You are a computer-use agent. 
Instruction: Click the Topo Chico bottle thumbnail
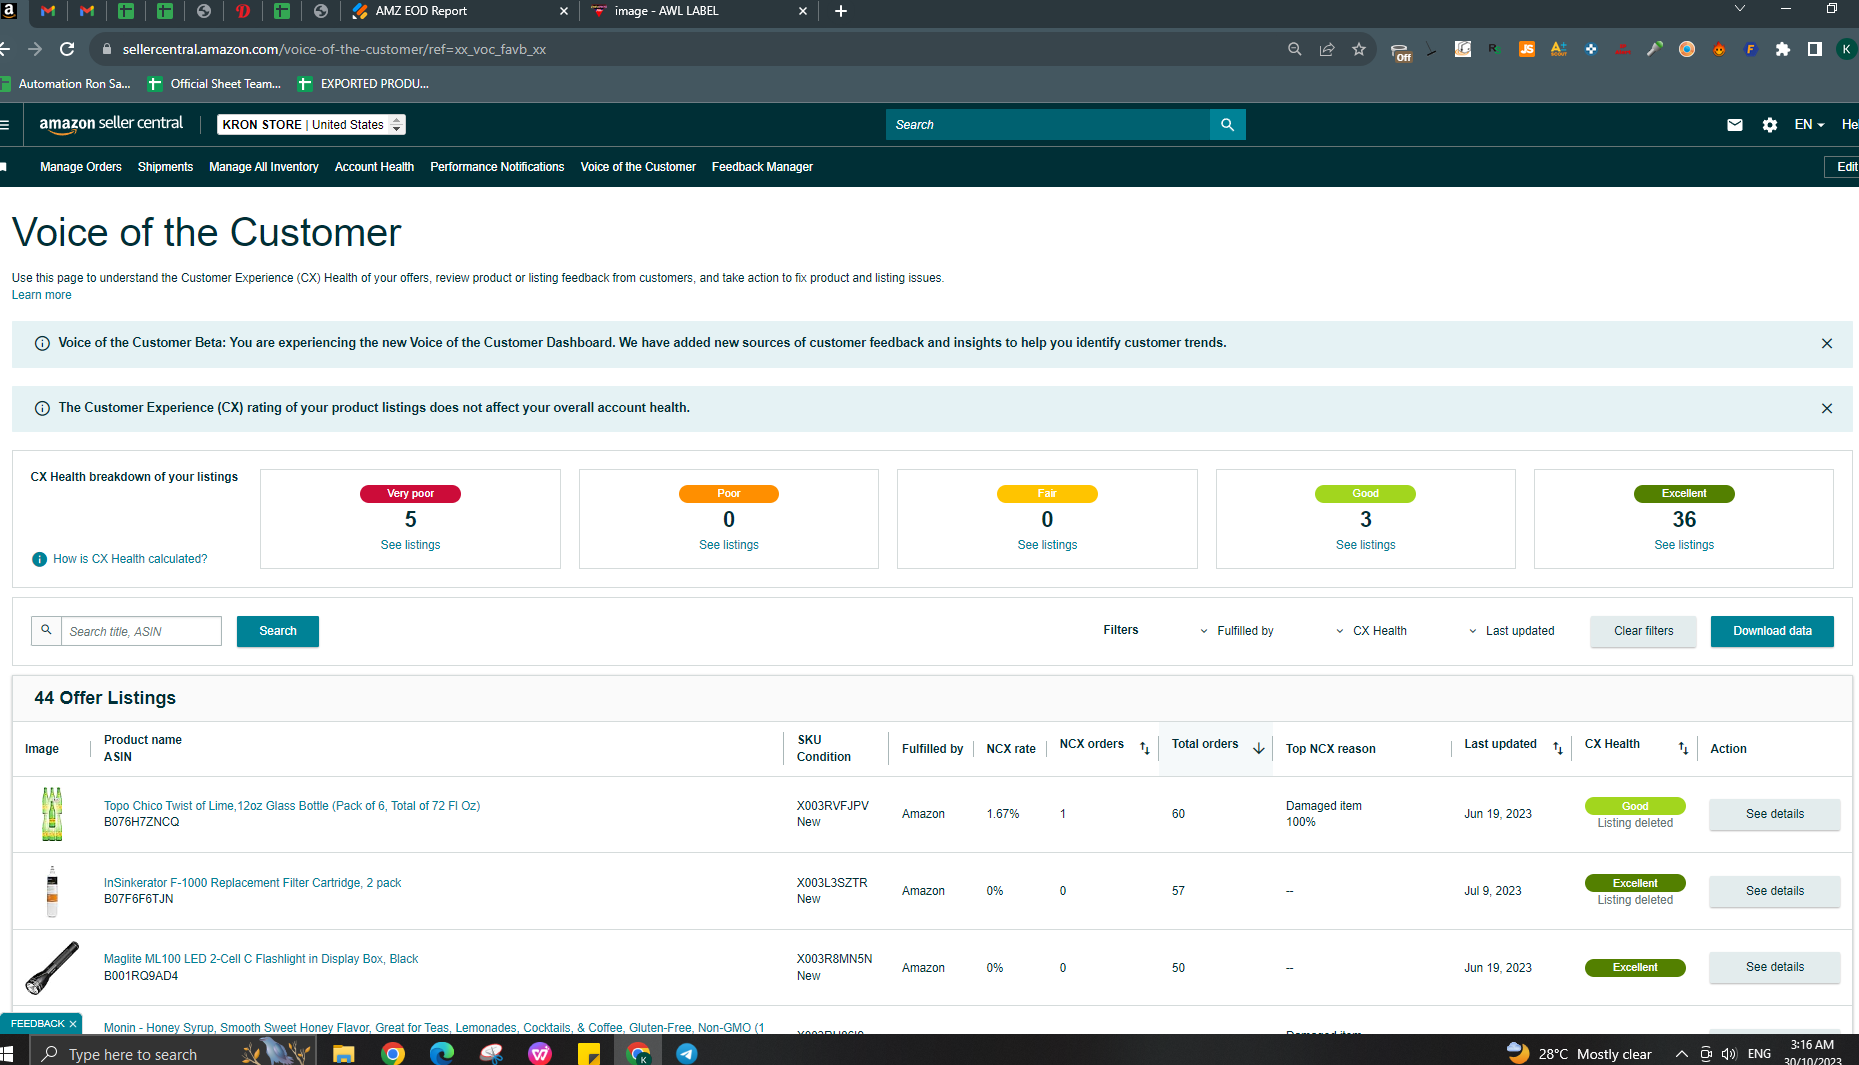52,814
